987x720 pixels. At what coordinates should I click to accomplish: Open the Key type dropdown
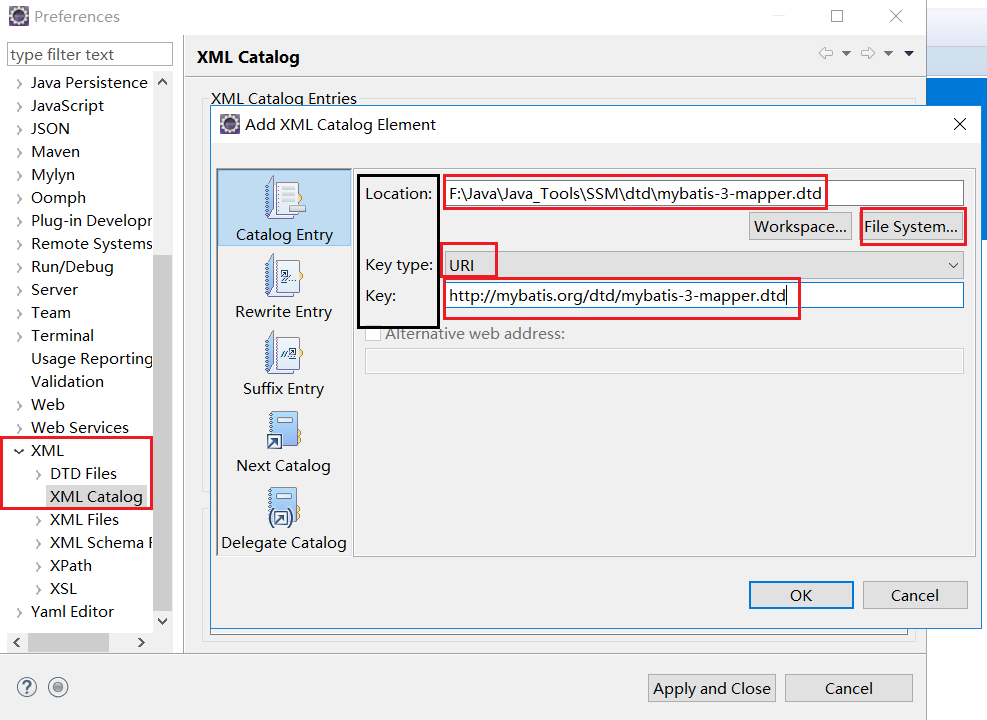click(704, 265)
